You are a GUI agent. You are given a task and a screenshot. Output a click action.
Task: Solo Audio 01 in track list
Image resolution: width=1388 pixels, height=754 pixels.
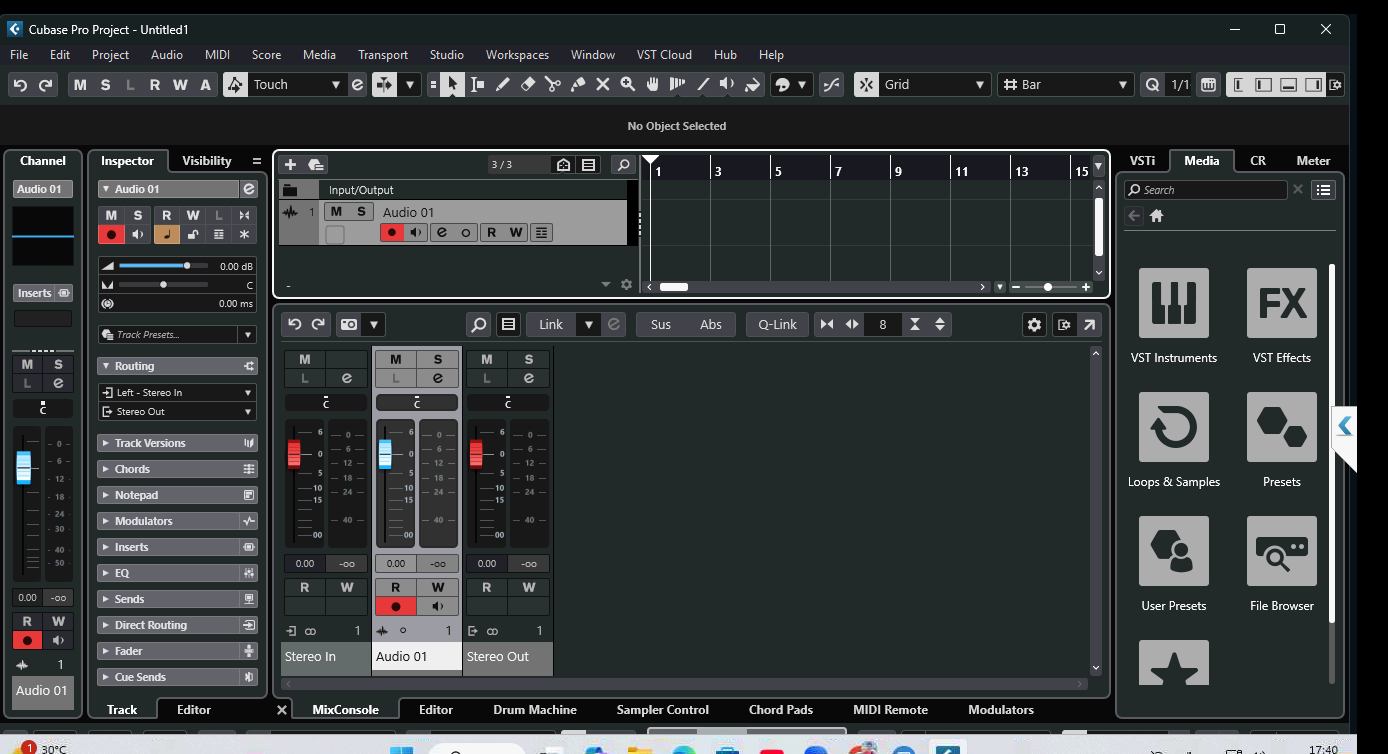coord(361,211)
